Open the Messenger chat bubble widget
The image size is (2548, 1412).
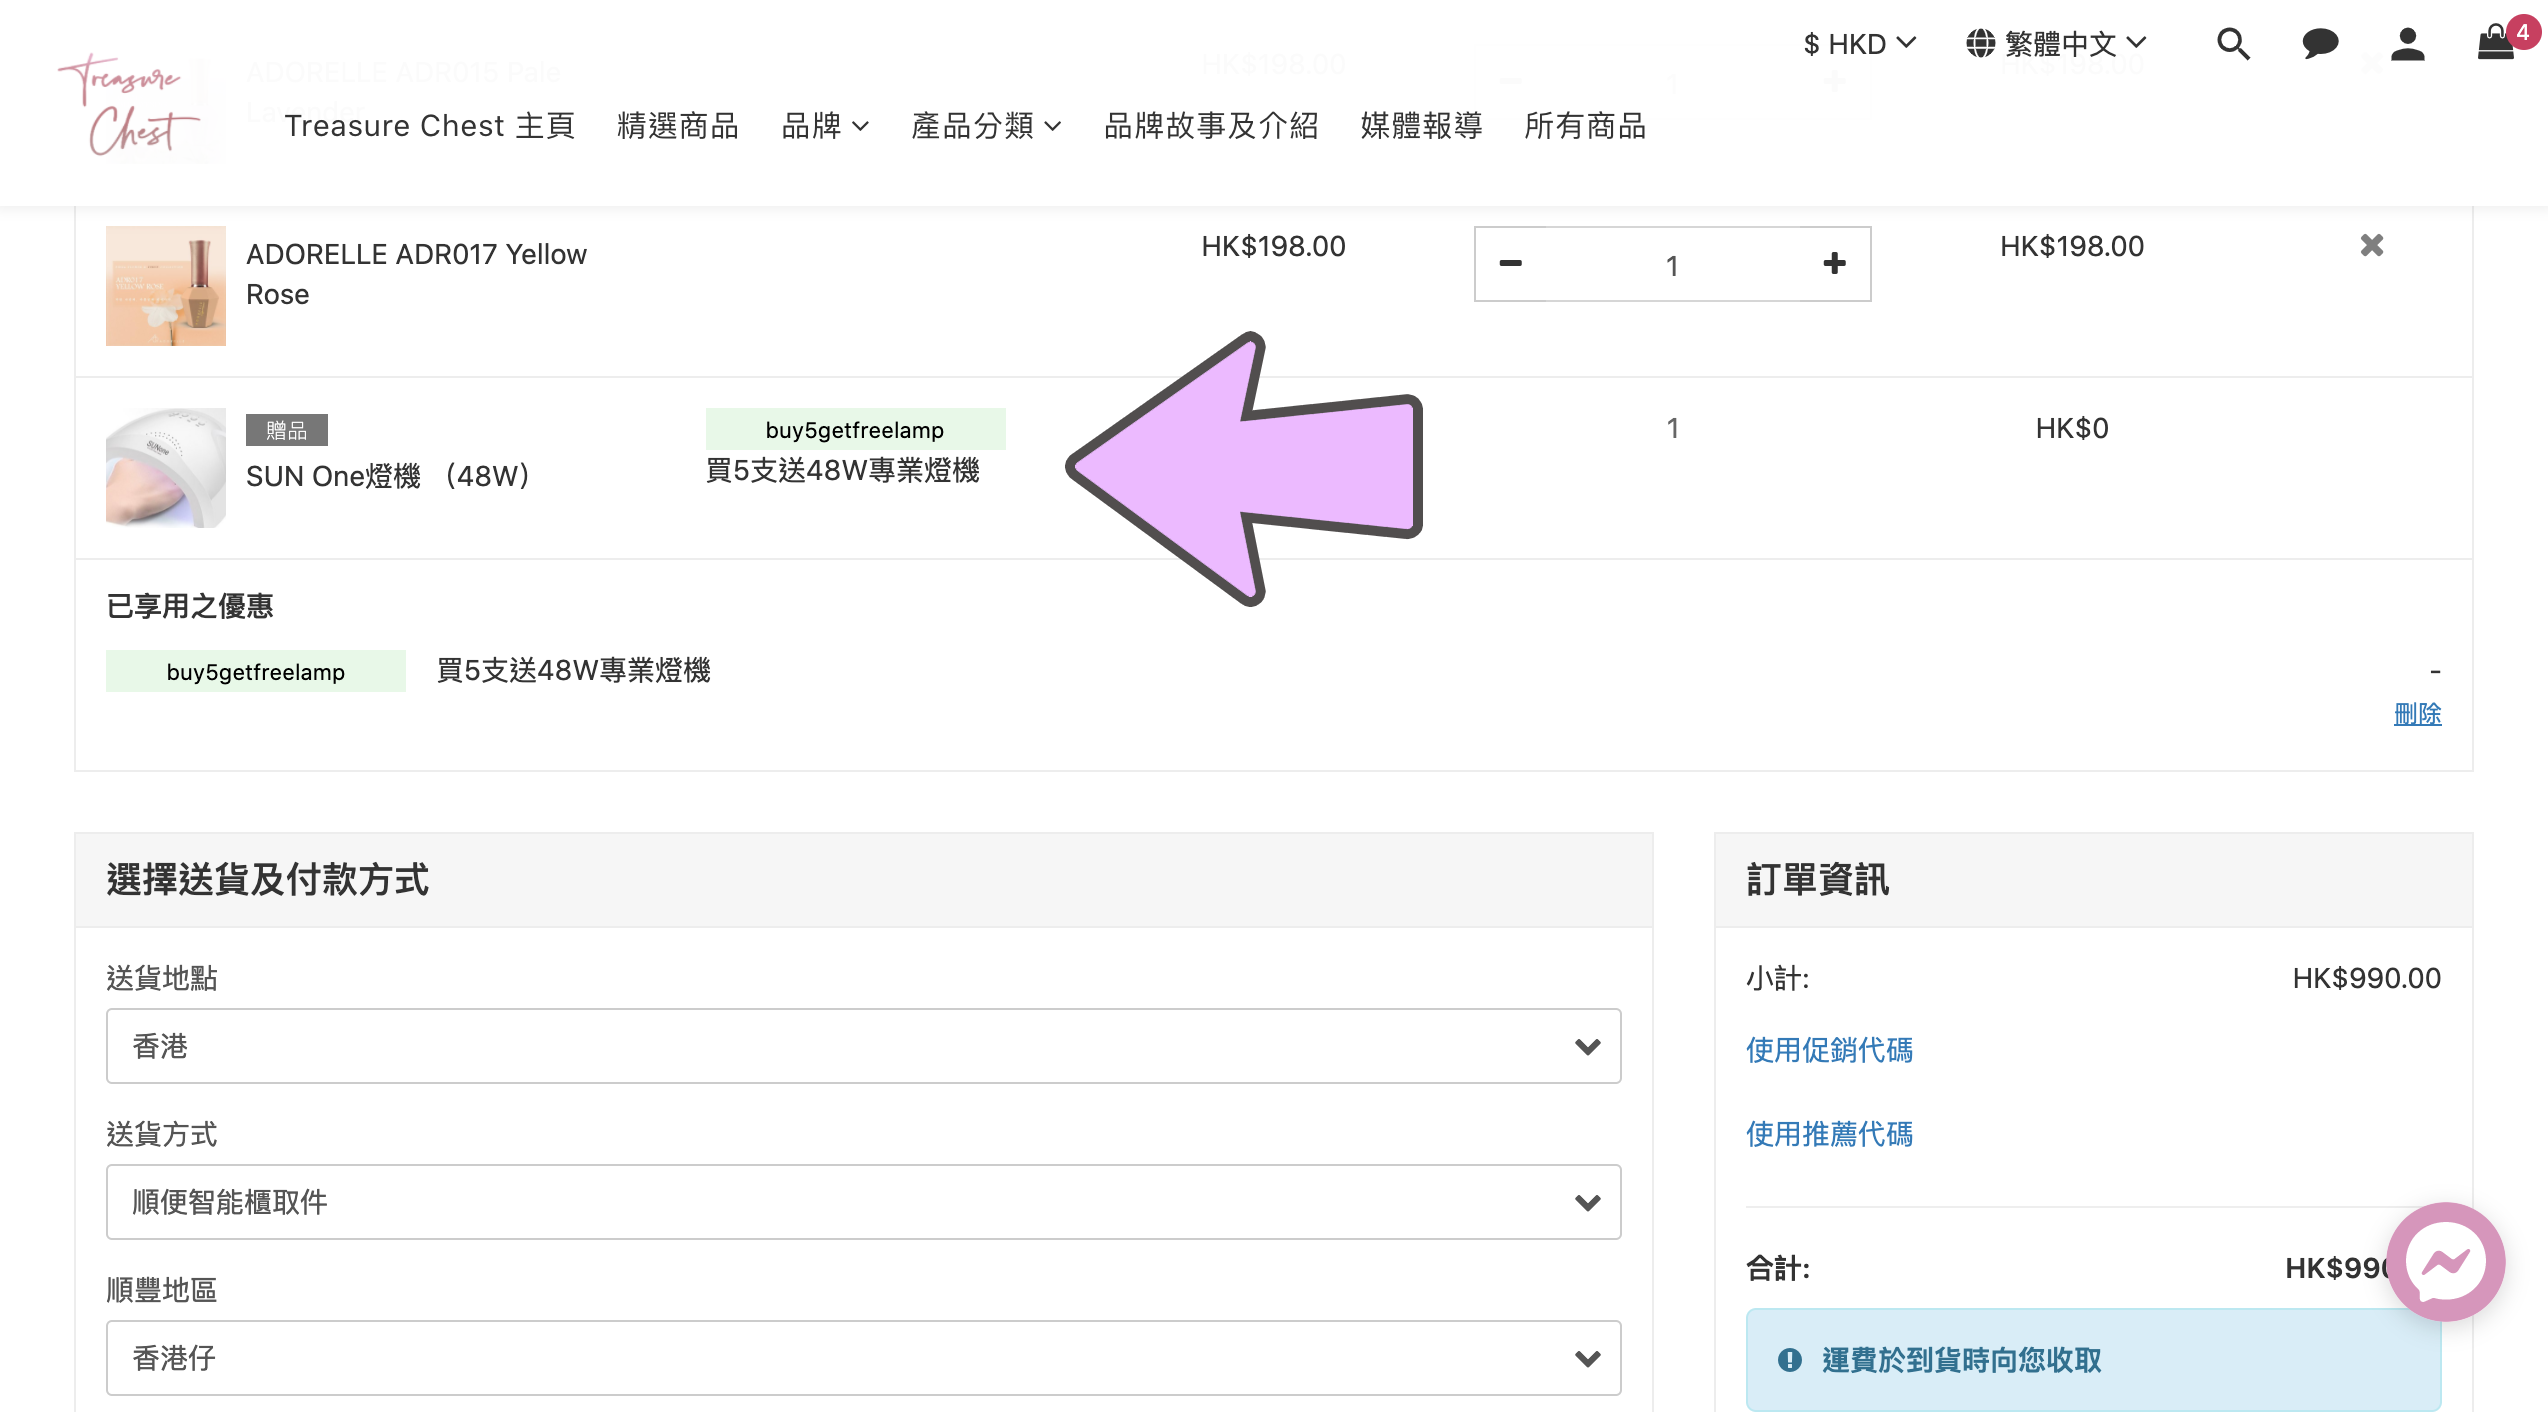pyautogui.click(x=2445, y=1262)
